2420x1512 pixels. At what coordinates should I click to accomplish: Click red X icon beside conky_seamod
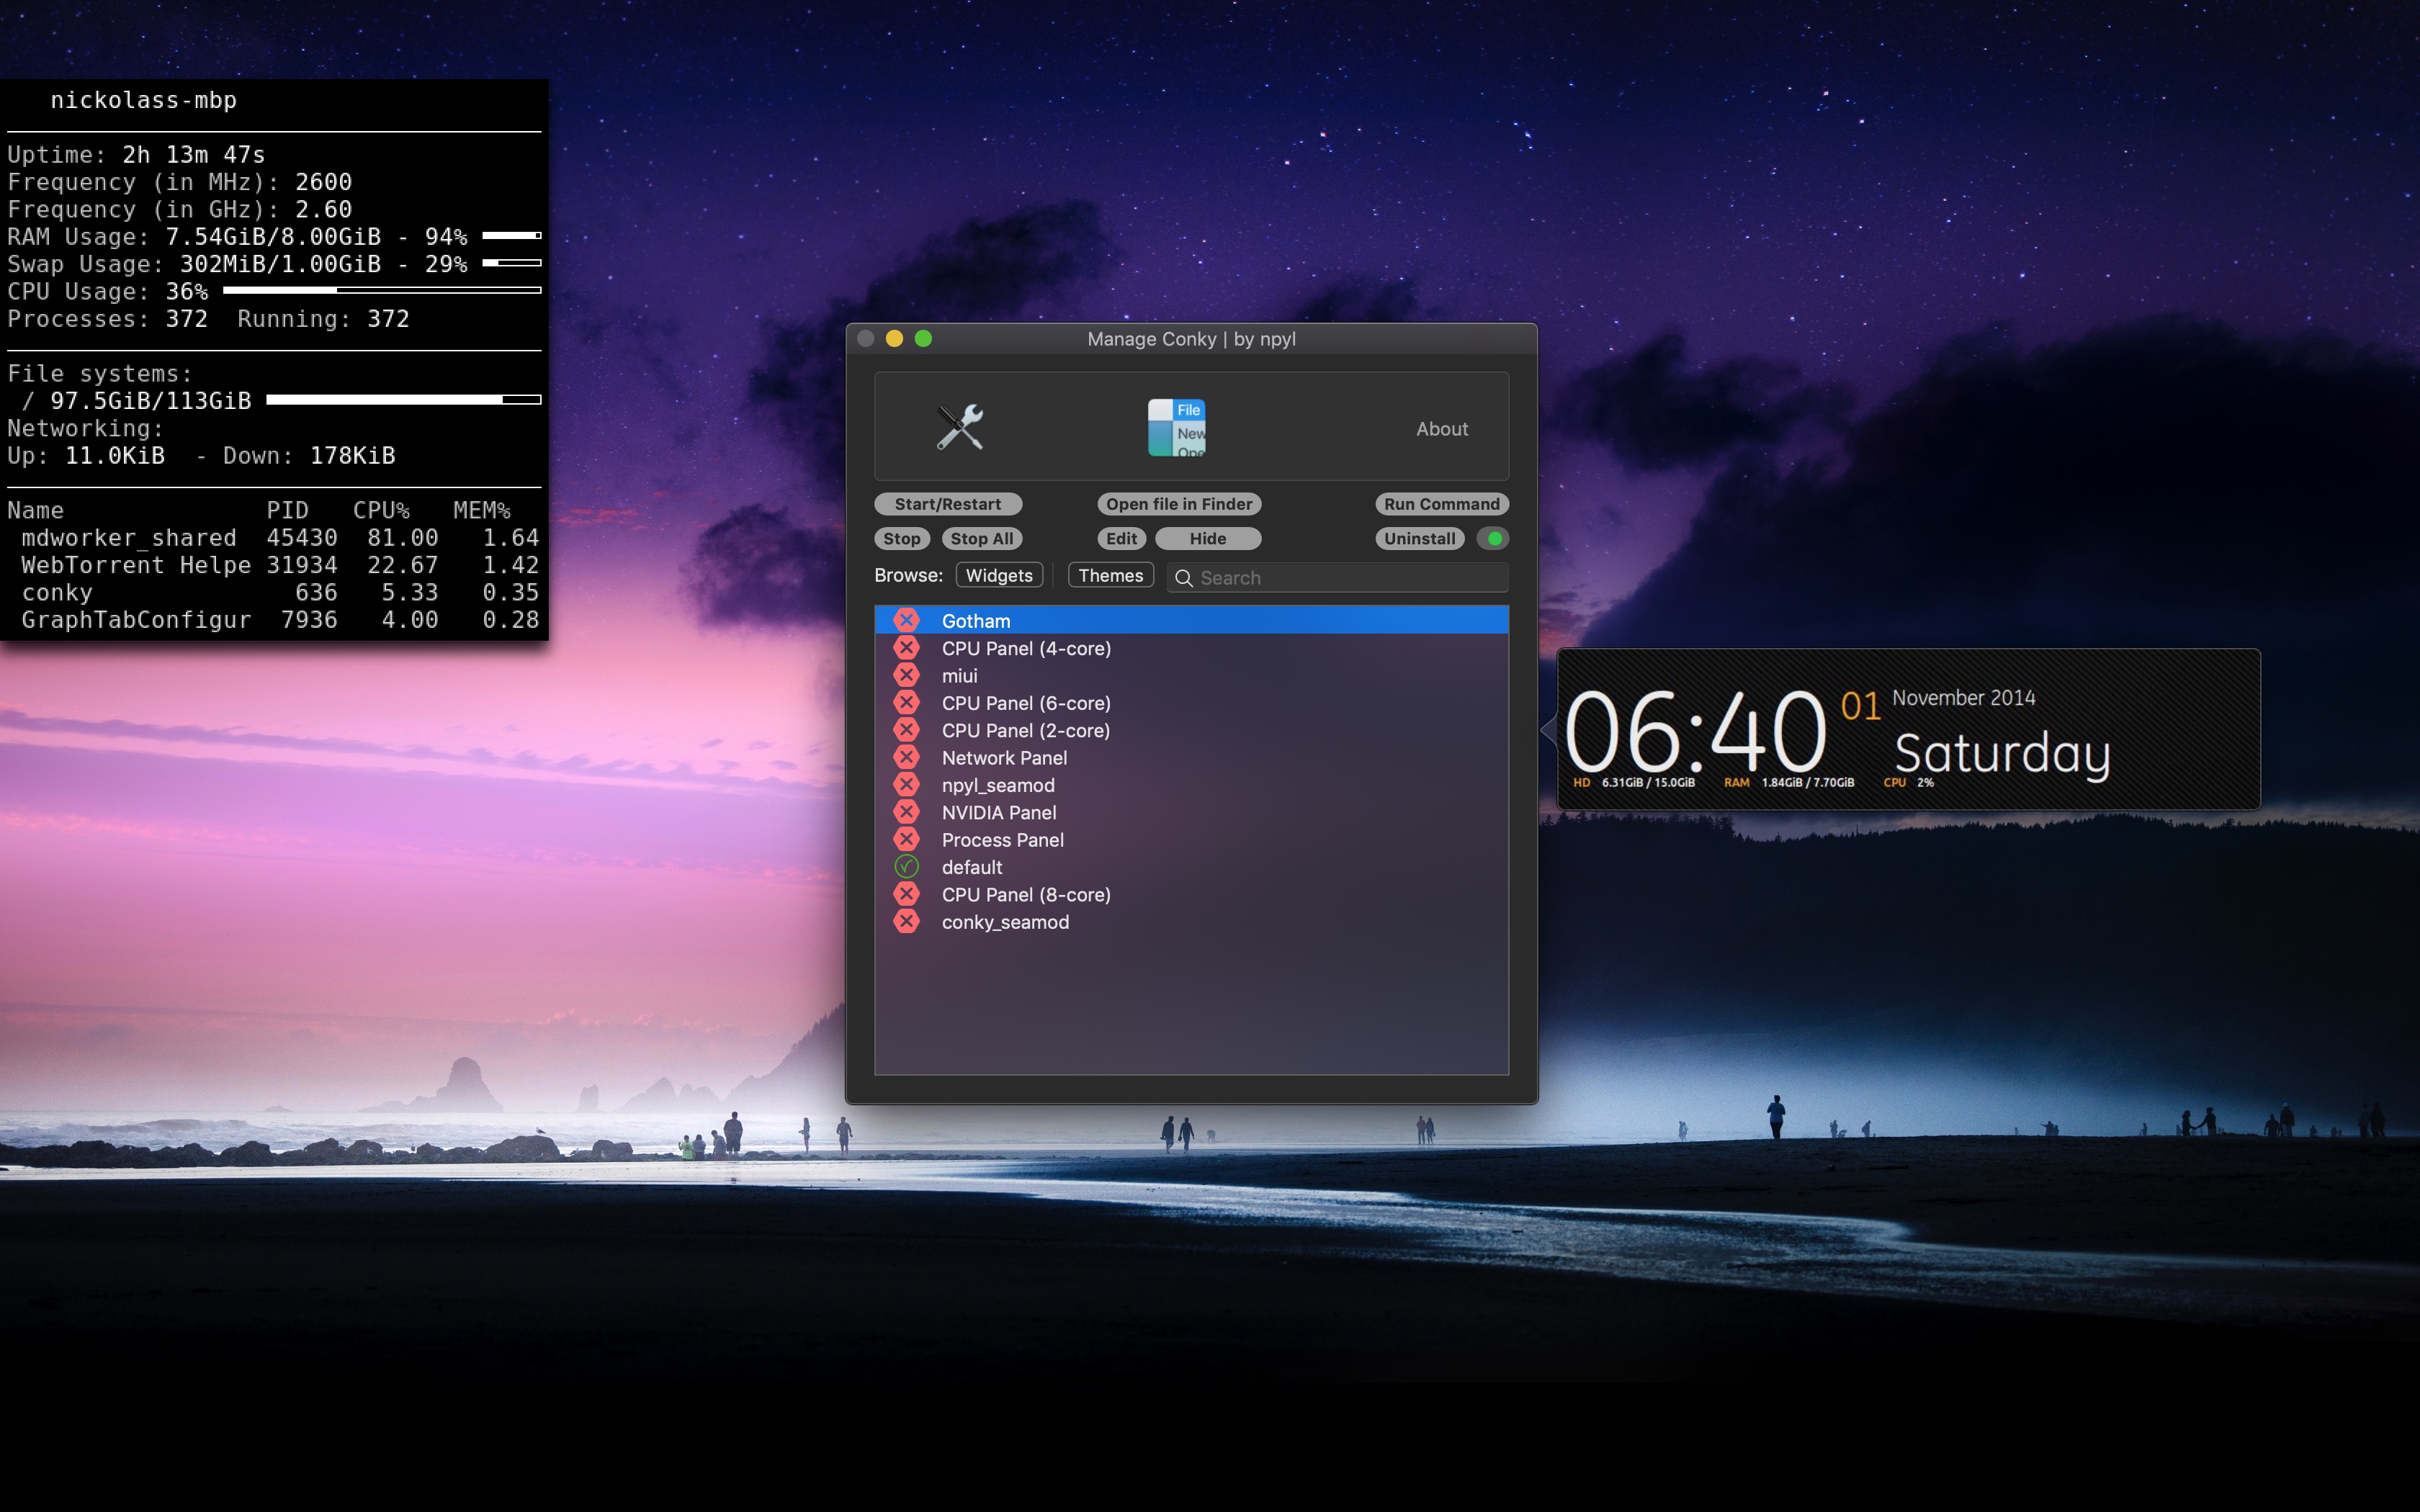[906, 922]
